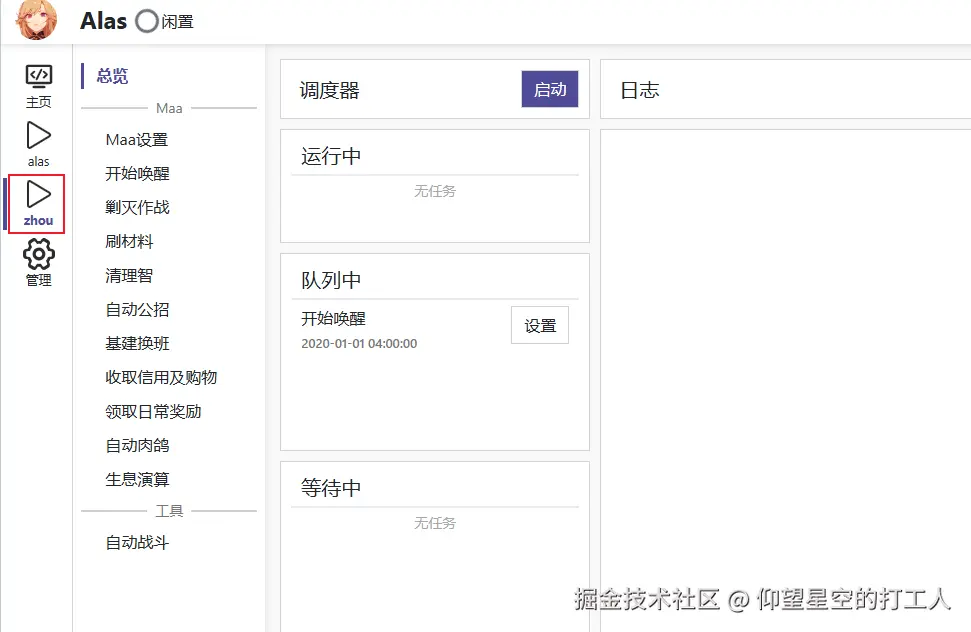Image resolution: width=971 pixels, height=632 pixels.
Task: Click the 闲置 status circle indicator
Action: coord(147,21)
